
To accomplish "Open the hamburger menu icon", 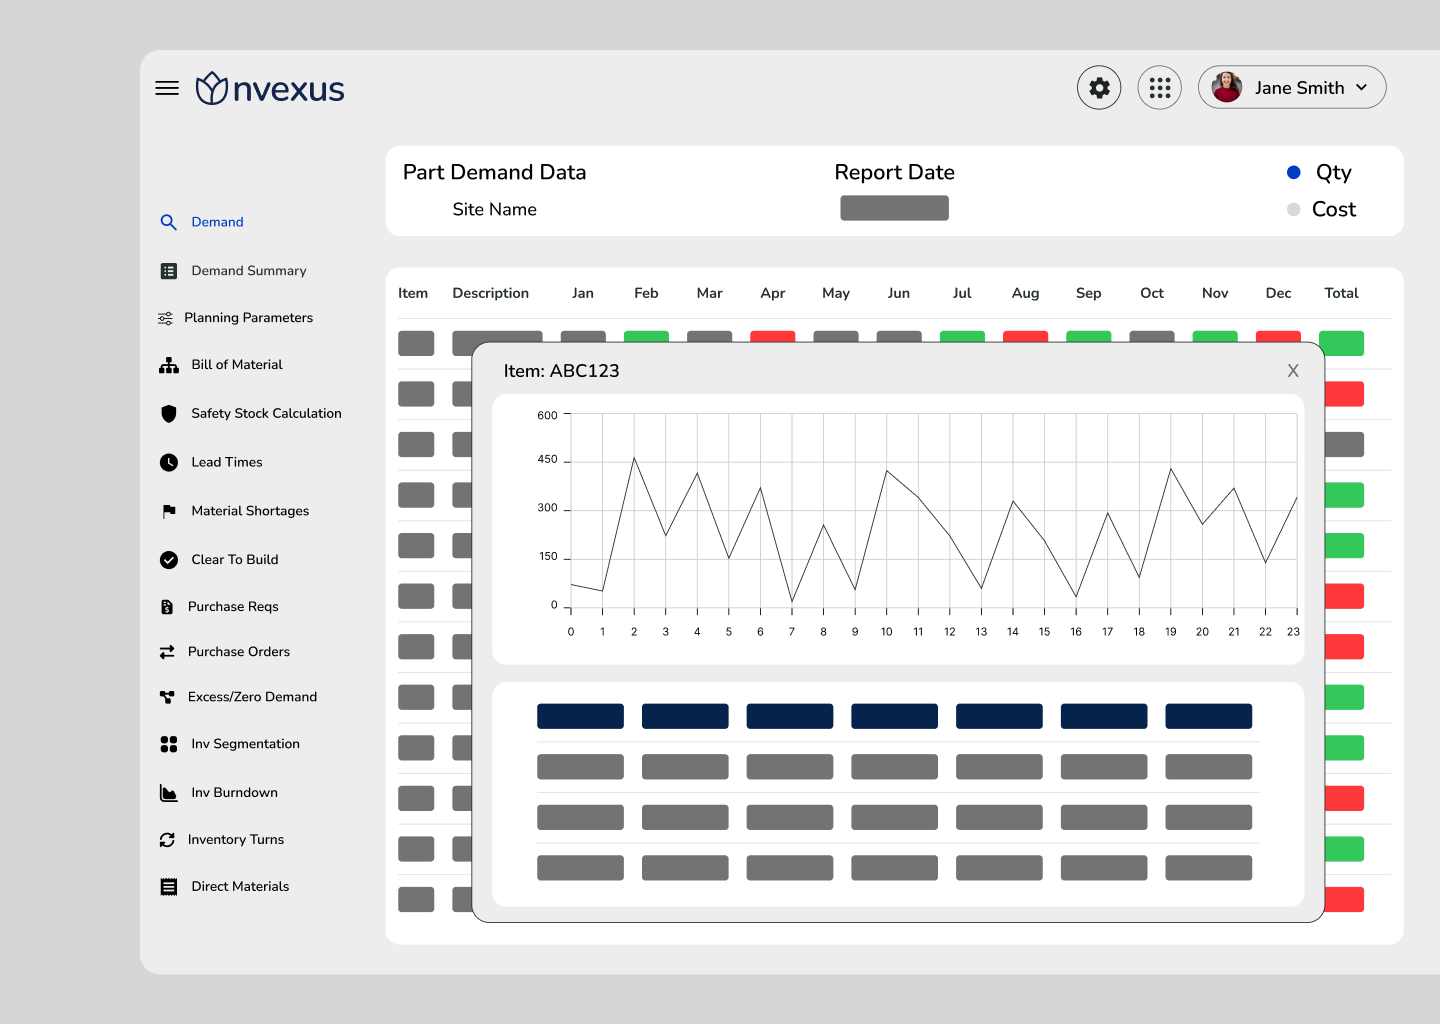I will point(167,88).
